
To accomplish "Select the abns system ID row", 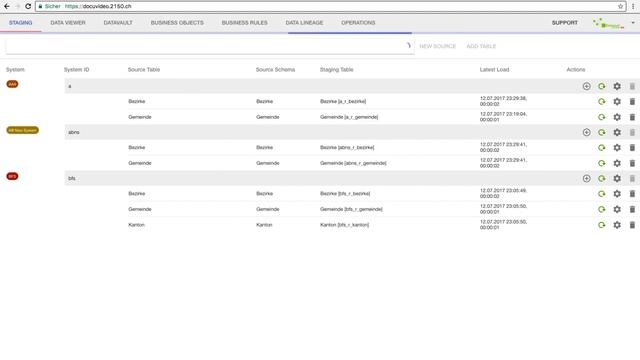I will point(352,132).
